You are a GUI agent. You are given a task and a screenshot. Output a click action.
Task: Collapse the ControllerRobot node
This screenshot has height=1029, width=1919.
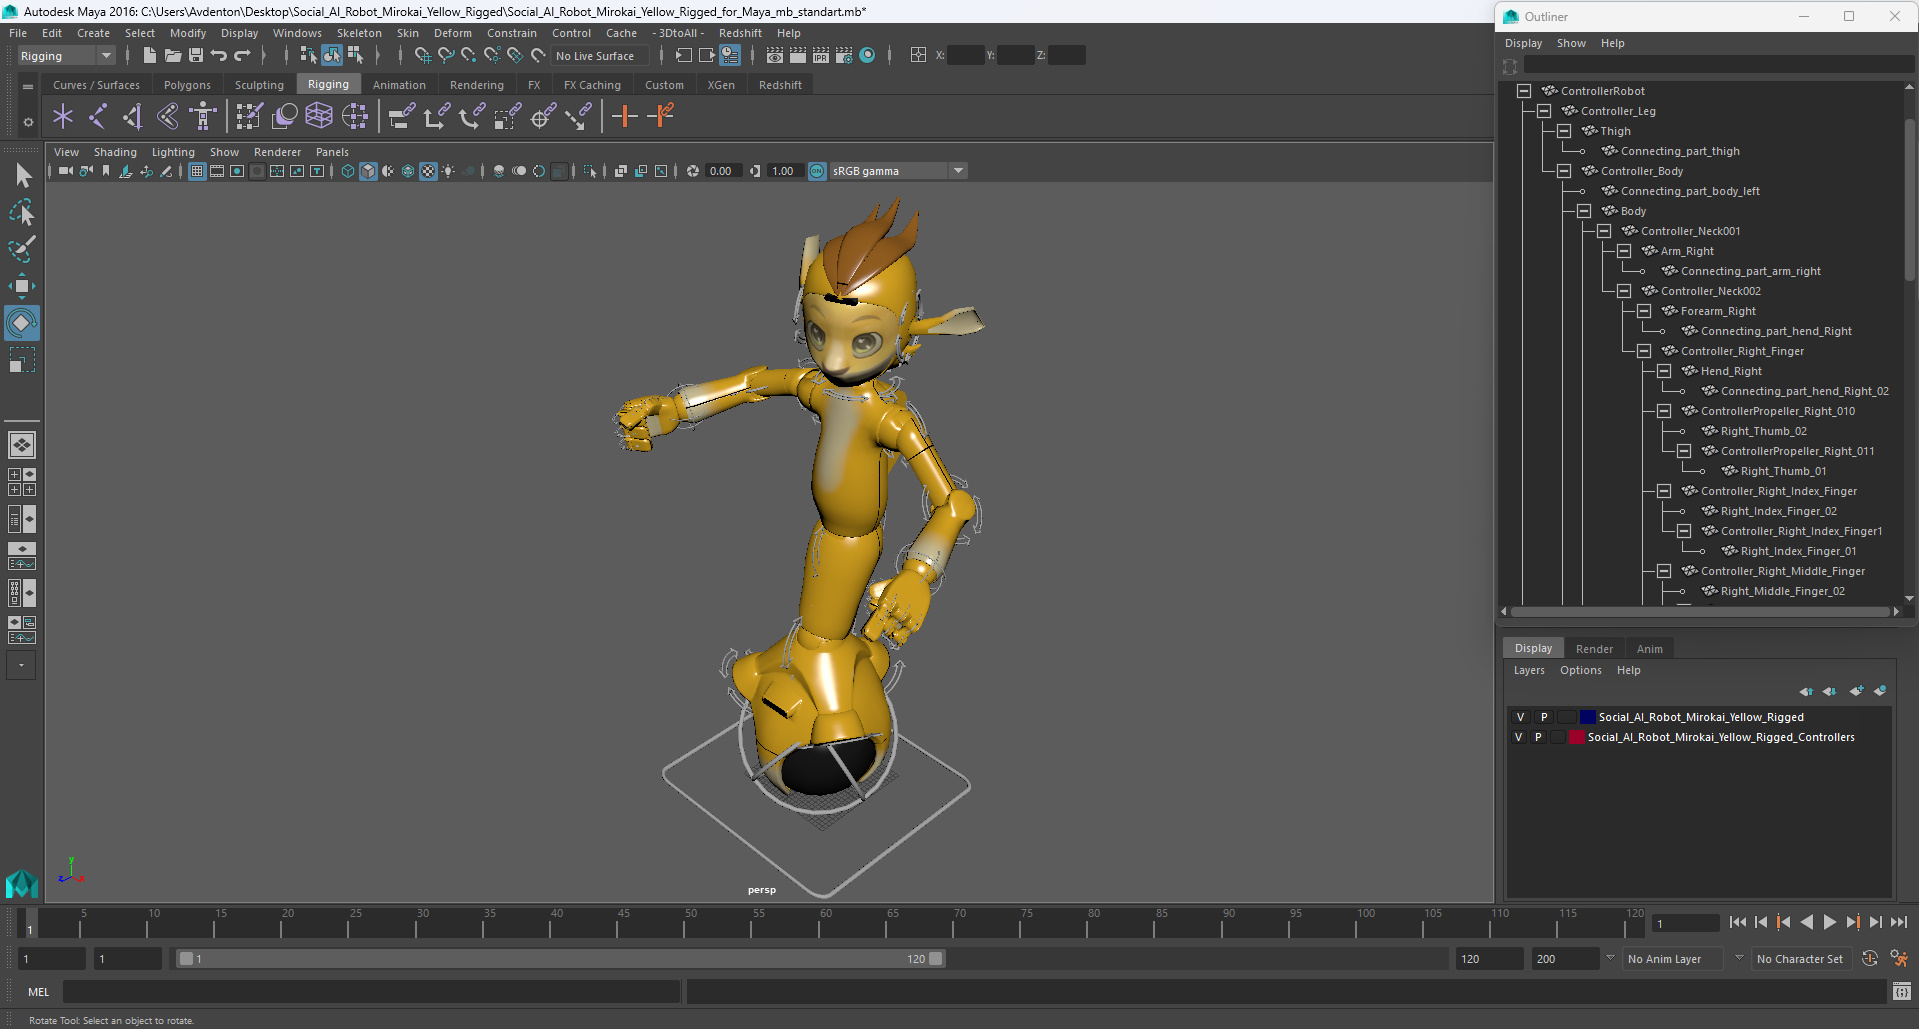[x=1524, y=91]
